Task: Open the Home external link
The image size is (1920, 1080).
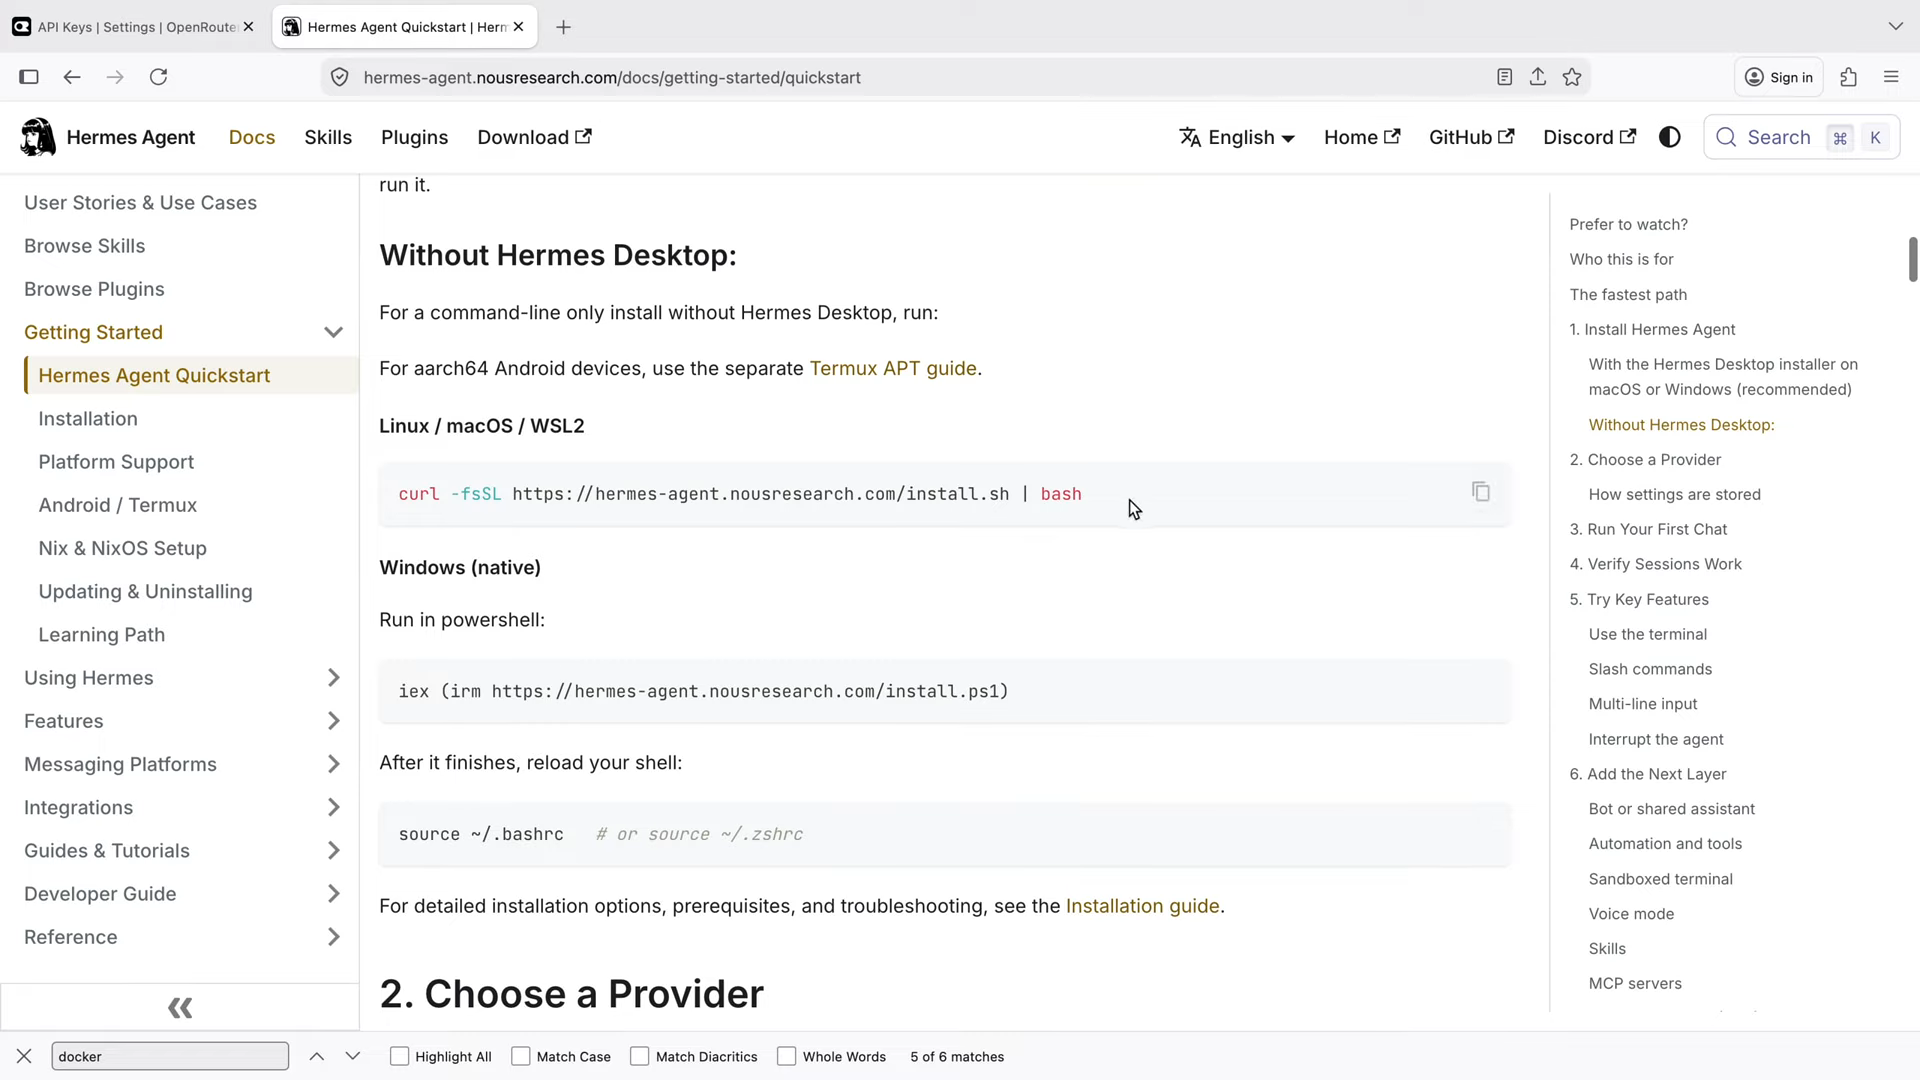Action: point(1362,137)
